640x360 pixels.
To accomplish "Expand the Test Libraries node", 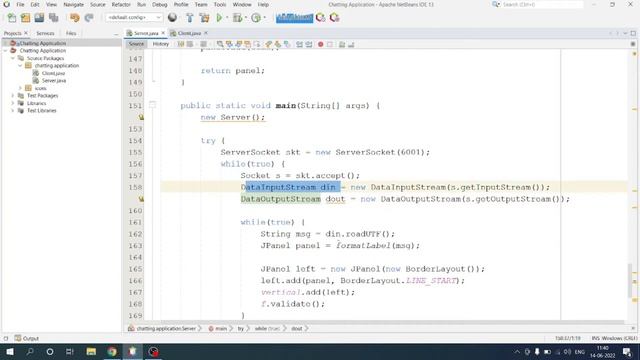I will [13, 111].
